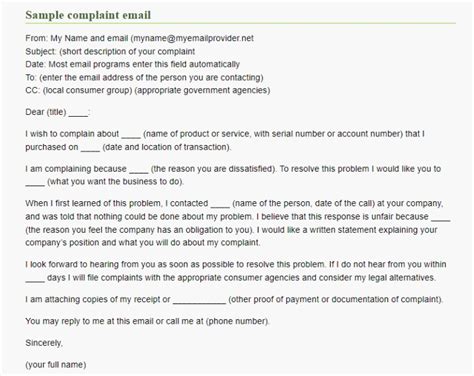
Task: Click the blank after 'Dear (title)'
Action: [x=78, y=115]
